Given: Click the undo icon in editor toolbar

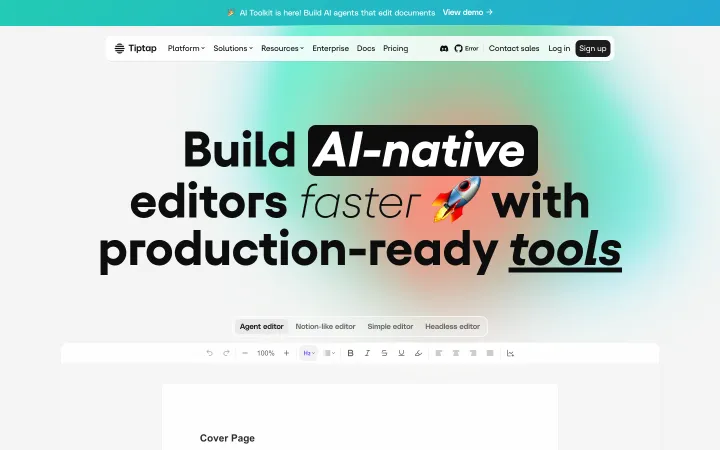Looking at the screenshot, I should tap(209, 353).
